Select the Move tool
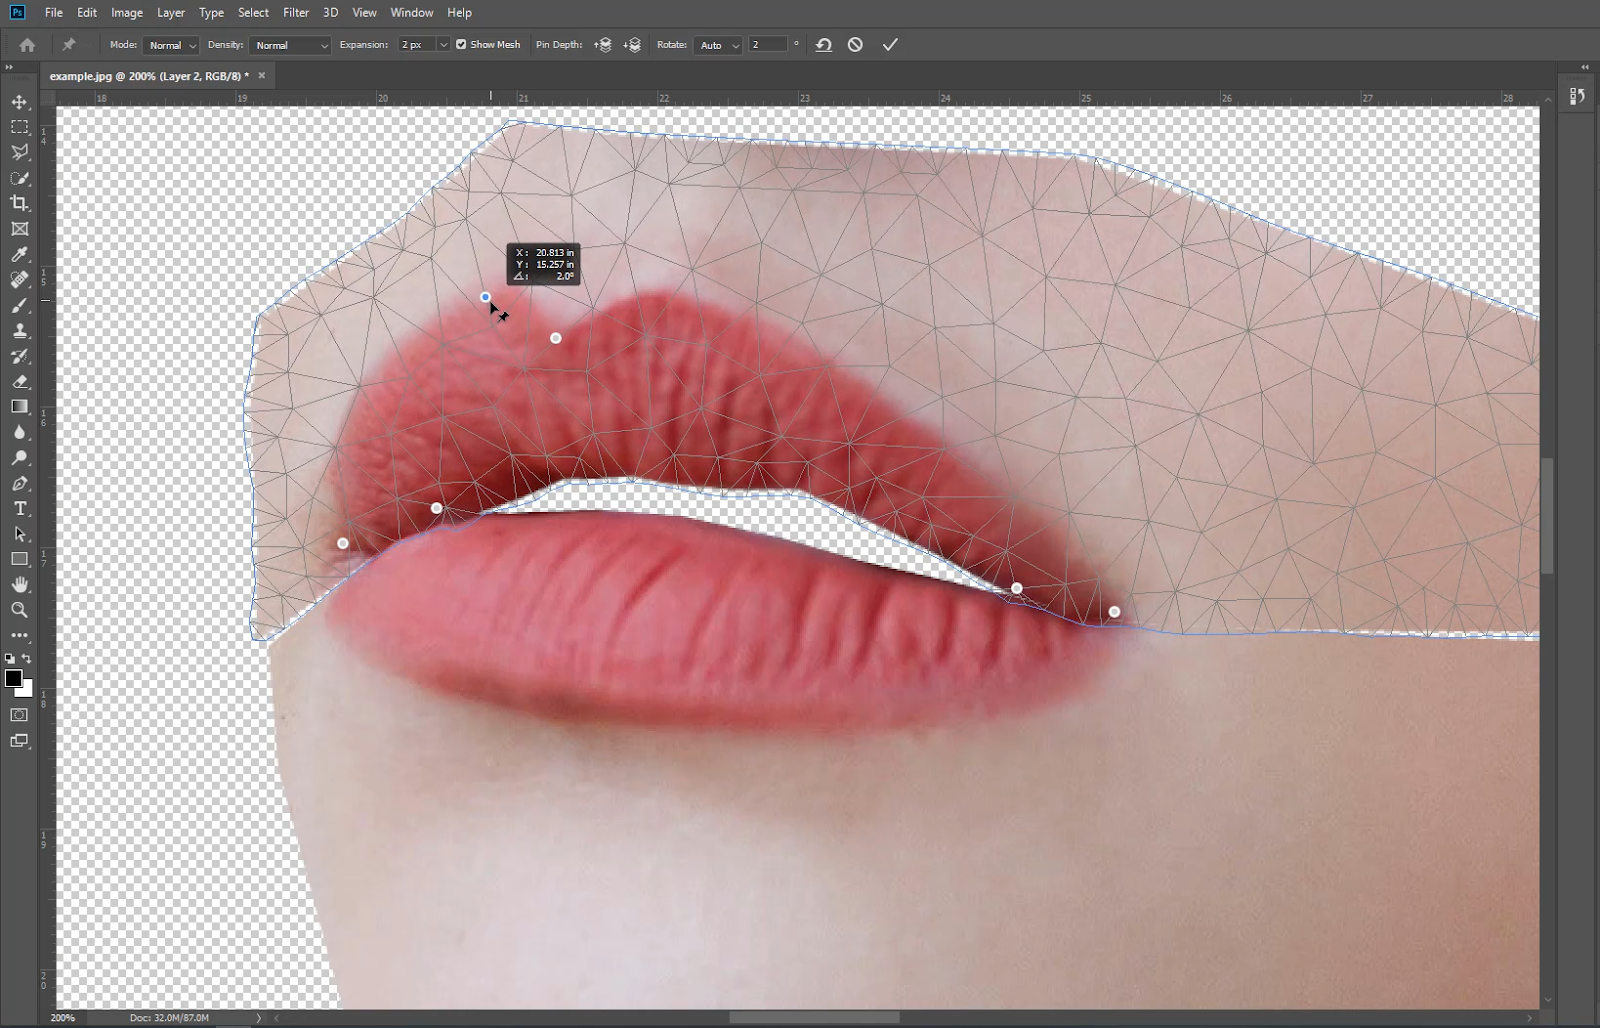 [19, 102]
